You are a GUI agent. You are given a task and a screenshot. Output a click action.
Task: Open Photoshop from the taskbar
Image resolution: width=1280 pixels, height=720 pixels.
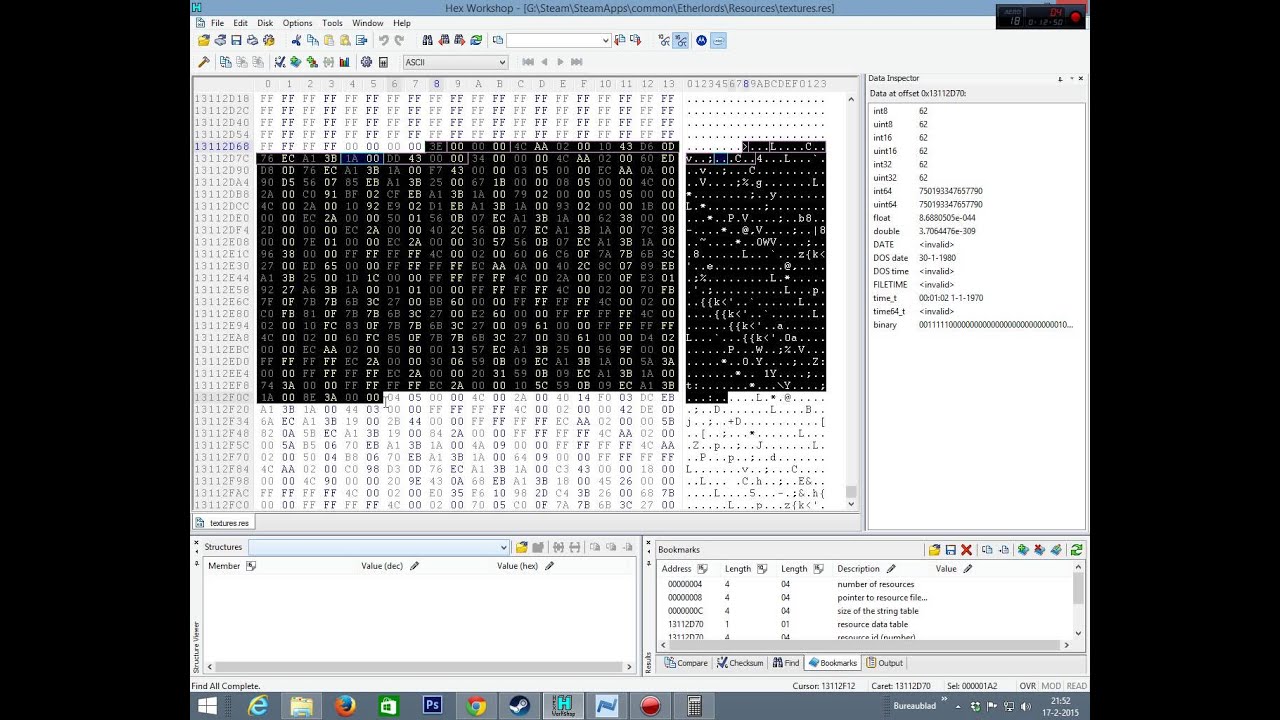432,706
